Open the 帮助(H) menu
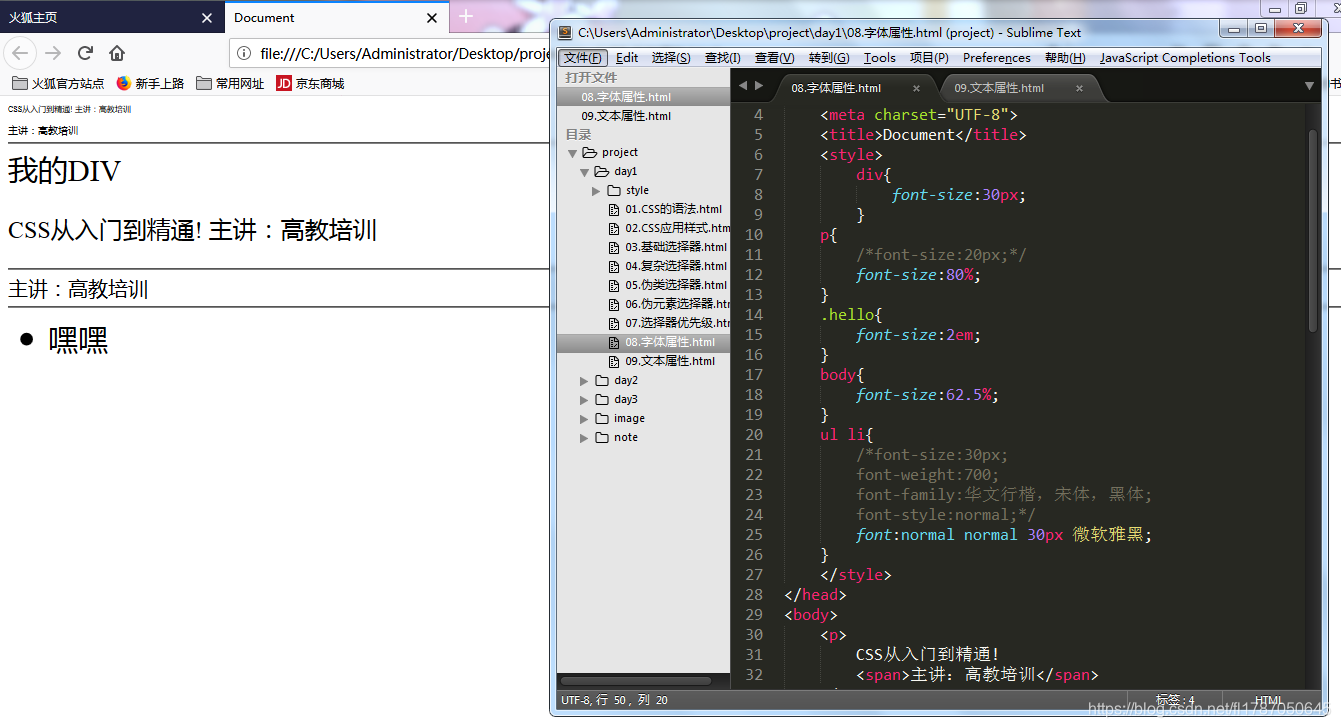 pyautogui.click(x=1065, y=58)
